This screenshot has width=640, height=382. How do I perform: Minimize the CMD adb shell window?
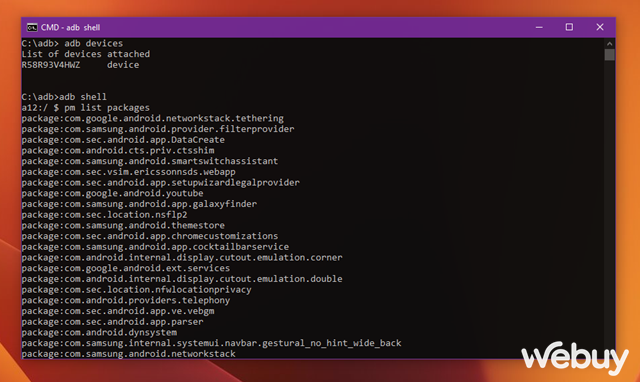pyautogui.click(x=539, y=27)
